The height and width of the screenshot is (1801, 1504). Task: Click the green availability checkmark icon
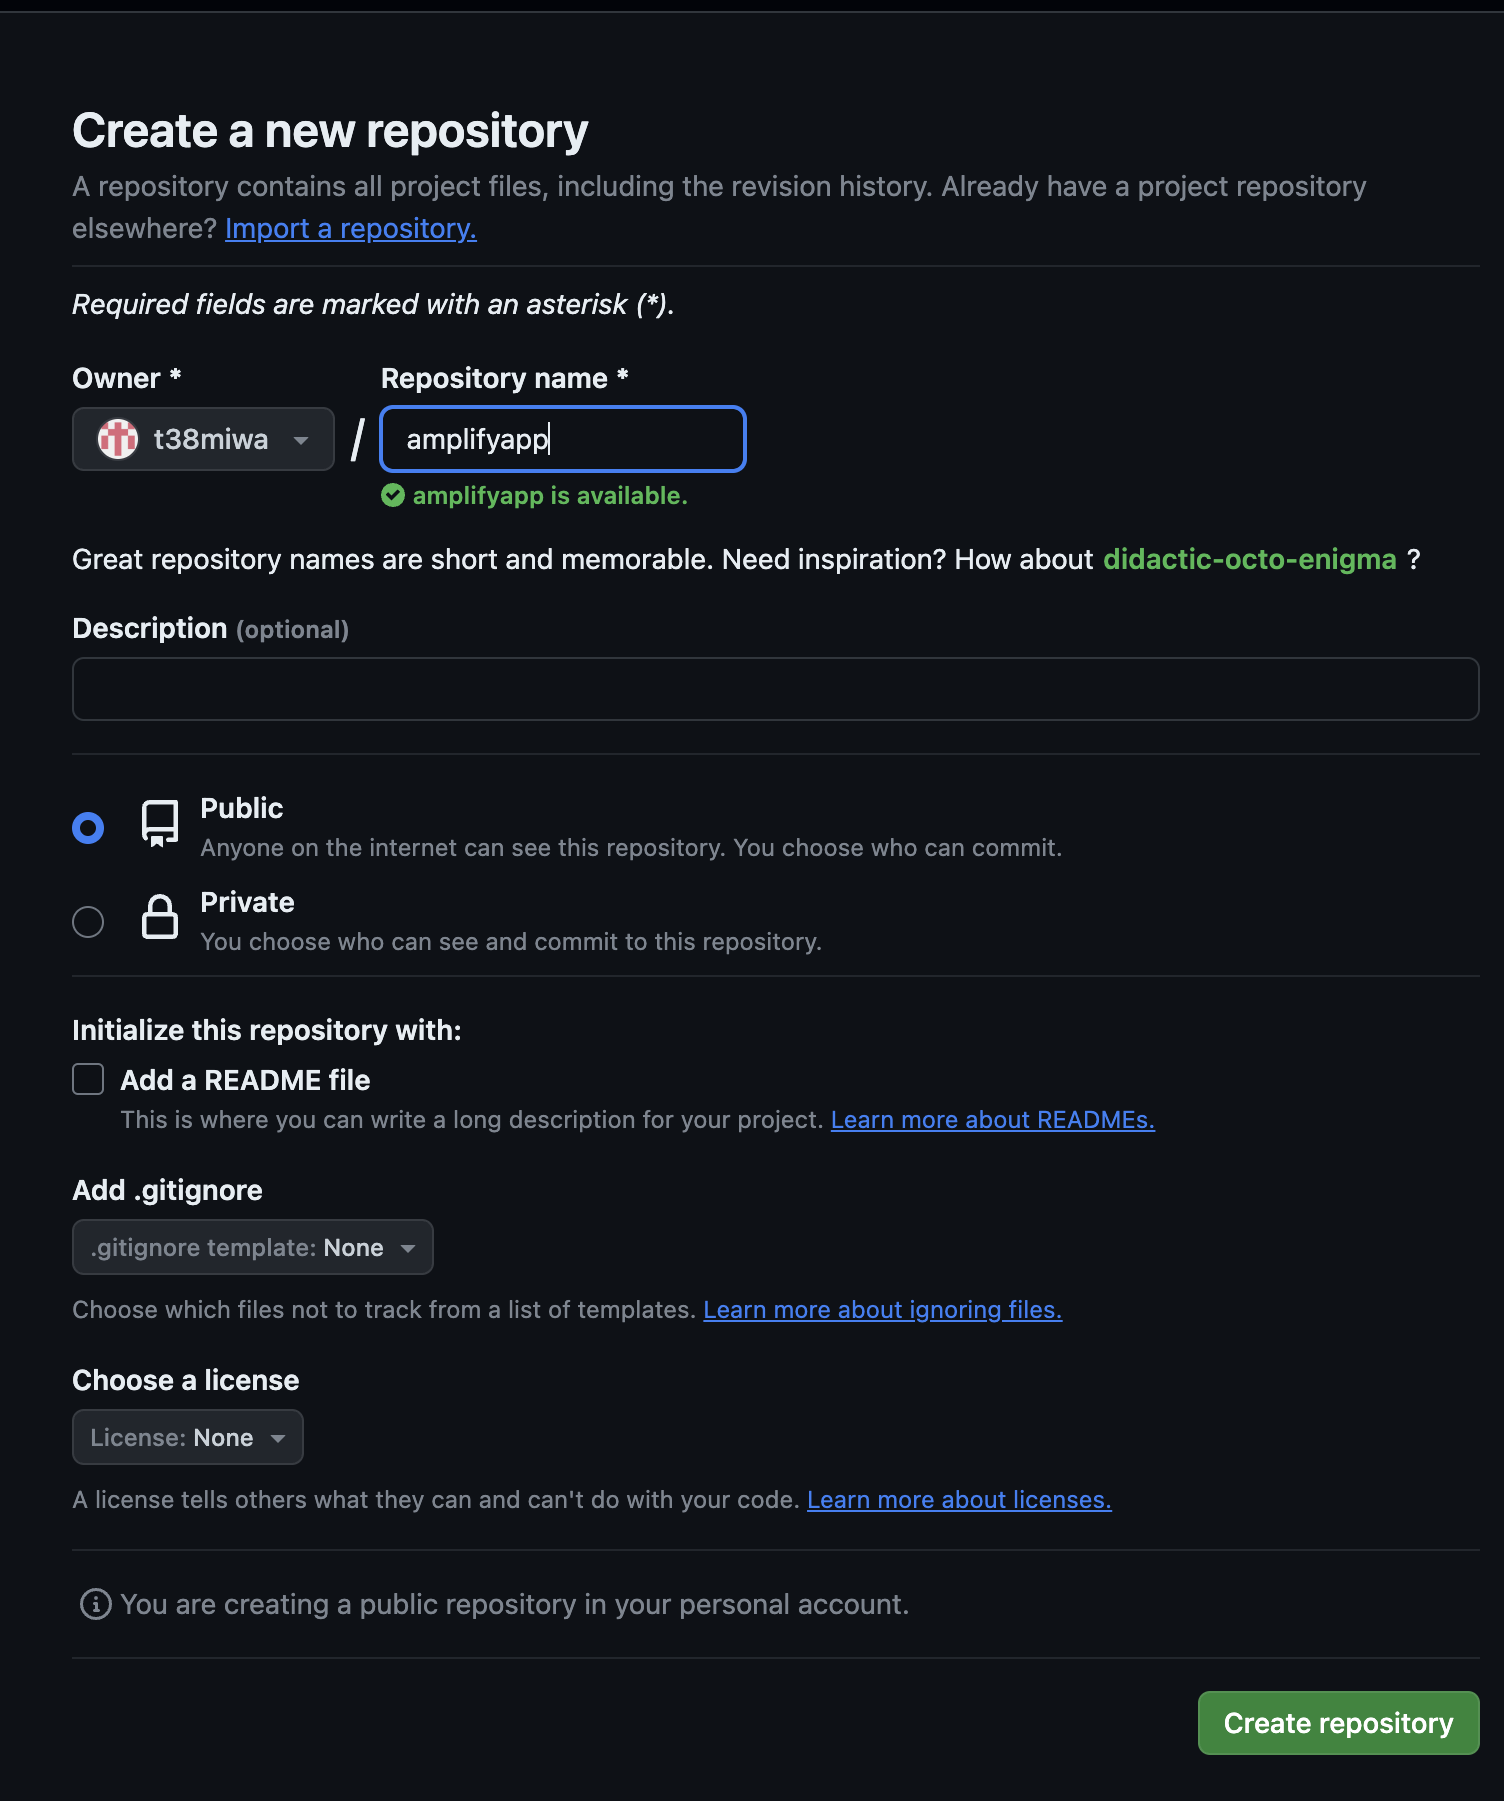tap(393, 495)
